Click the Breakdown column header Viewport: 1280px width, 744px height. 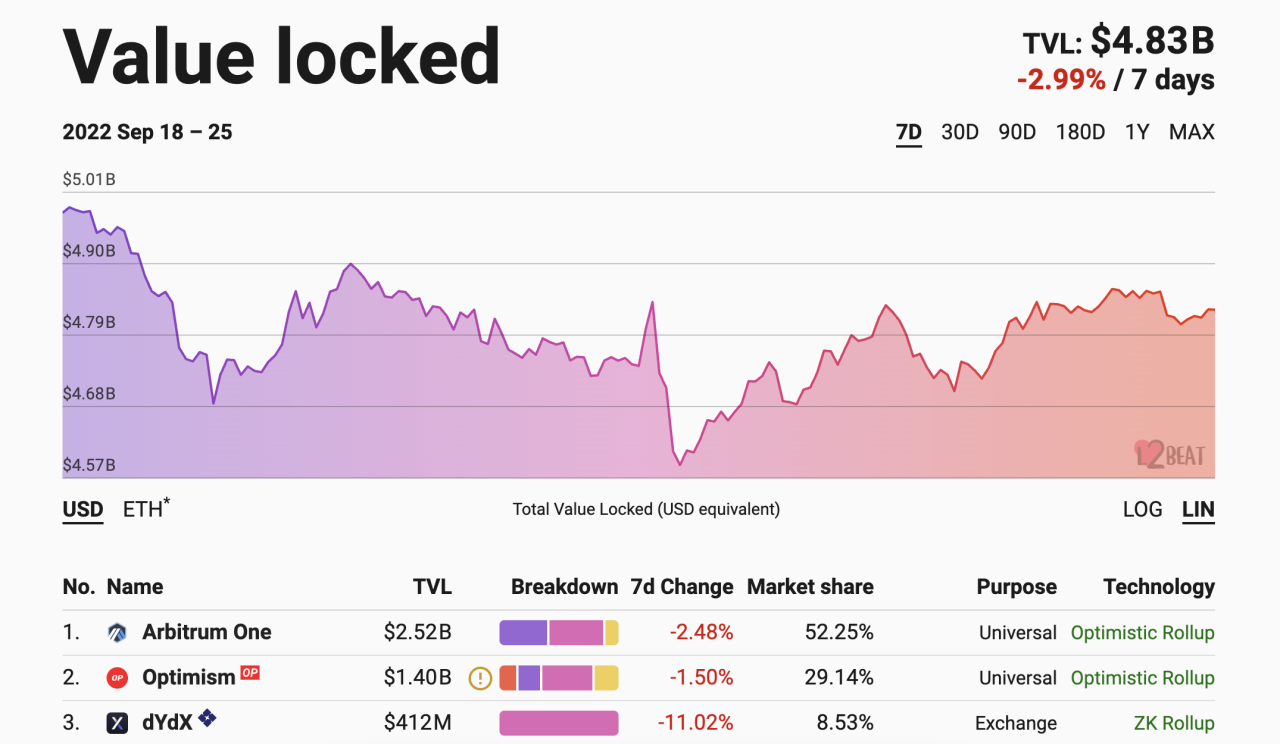tap(564, 587)
